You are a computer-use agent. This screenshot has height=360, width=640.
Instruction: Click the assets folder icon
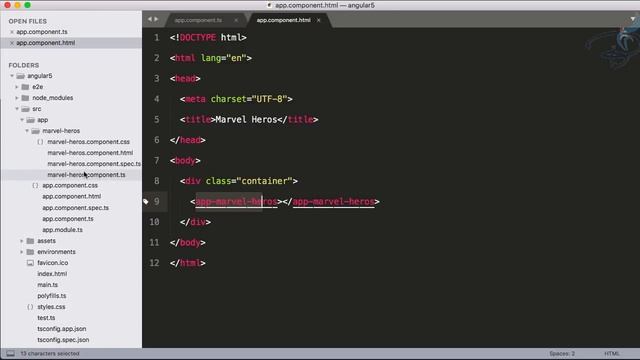(30, 241)
